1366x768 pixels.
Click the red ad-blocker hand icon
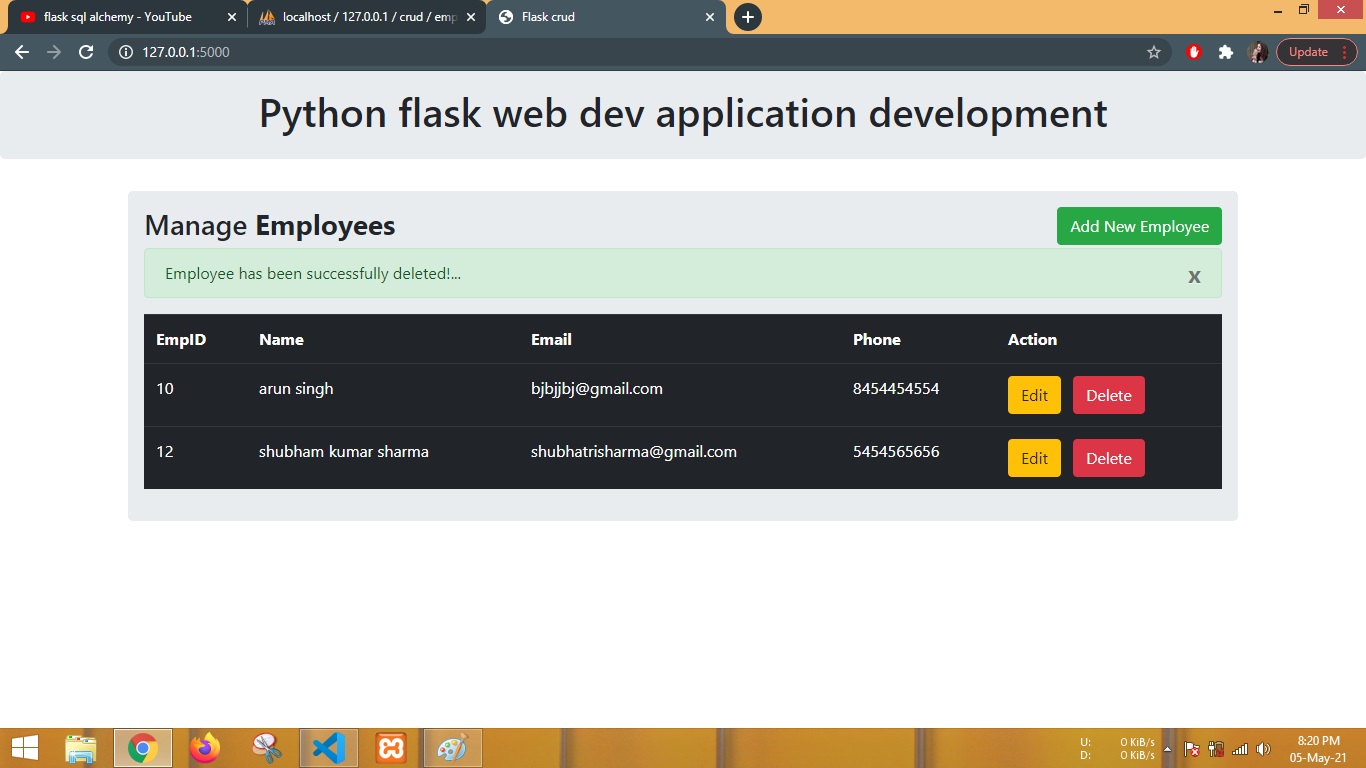pos(1193,51)
